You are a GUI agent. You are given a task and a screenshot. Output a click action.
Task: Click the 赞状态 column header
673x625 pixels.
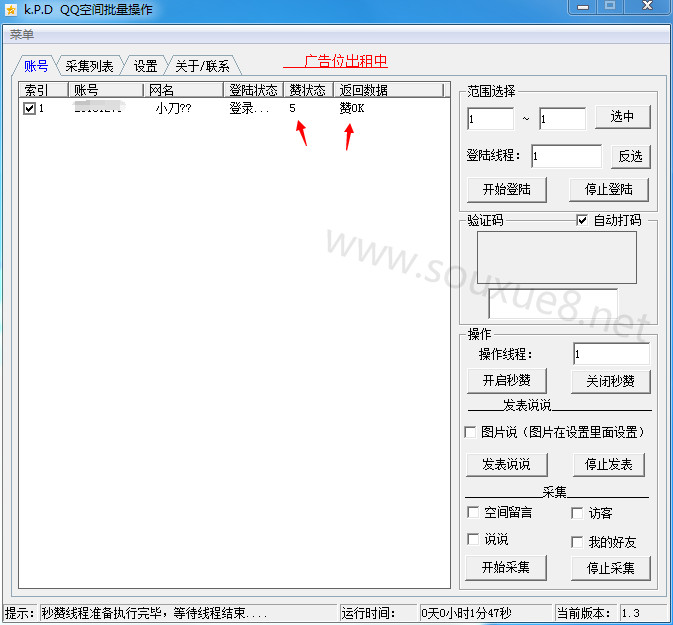coord(308,90)
